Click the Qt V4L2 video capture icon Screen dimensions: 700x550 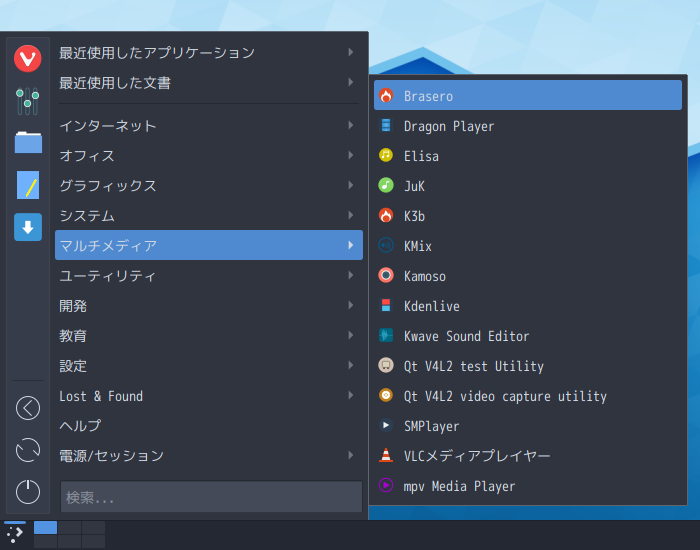386,395
